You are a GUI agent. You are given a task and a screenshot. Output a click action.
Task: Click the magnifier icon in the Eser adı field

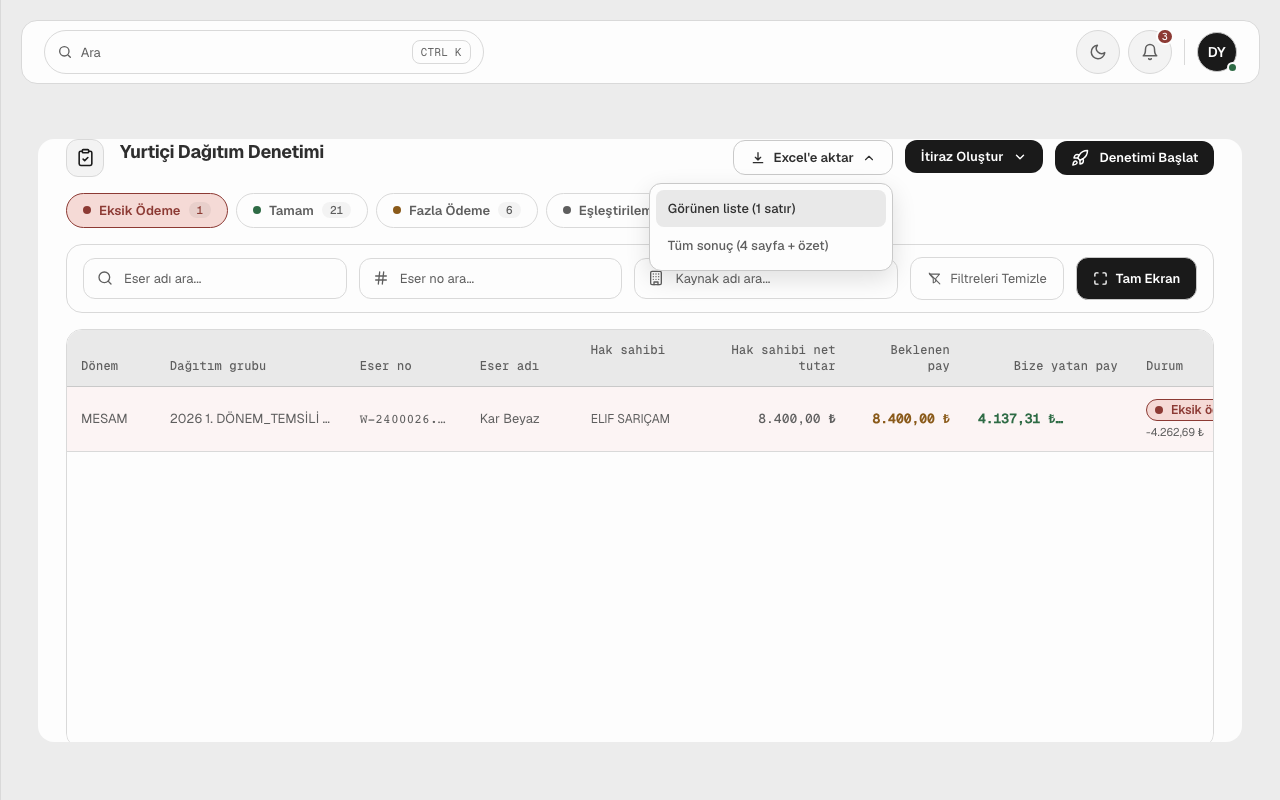(105, 278)
